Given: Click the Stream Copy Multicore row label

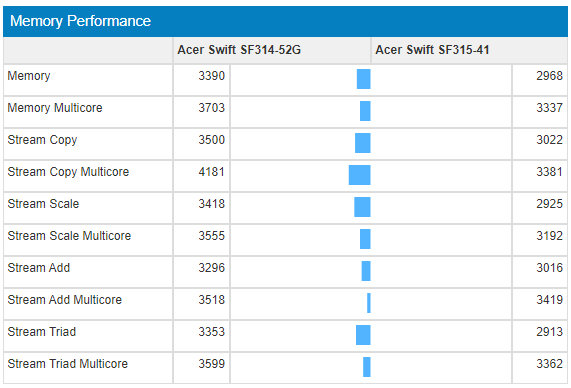Looking at the screenshot, I should 68,172.
